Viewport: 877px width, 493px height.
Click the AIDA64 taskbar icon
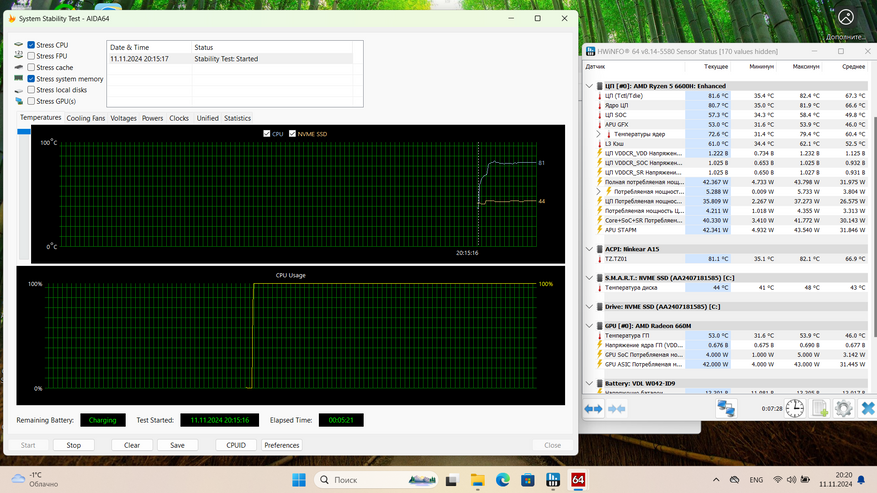(x=578, y=480)
